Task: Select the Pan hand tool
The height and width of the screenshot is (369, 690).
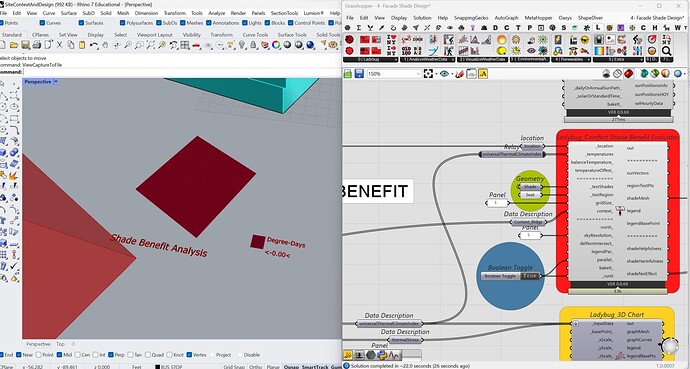Action: point(105,45)
